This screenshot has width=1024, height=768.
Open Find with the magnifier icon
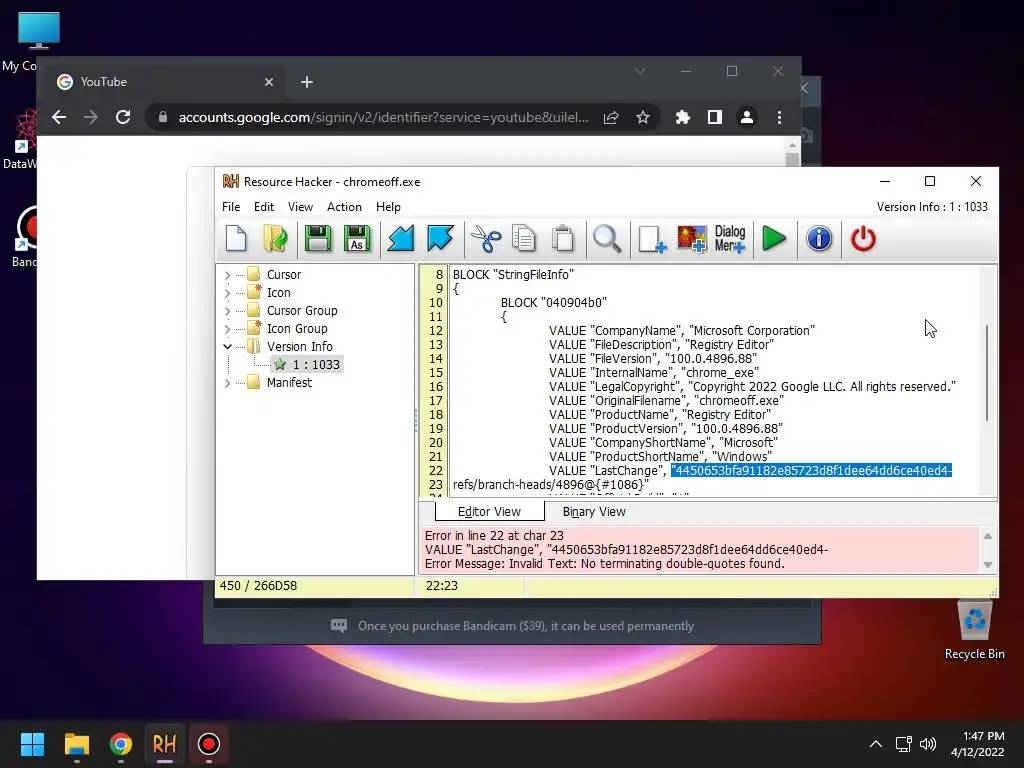tap(607, 239)
